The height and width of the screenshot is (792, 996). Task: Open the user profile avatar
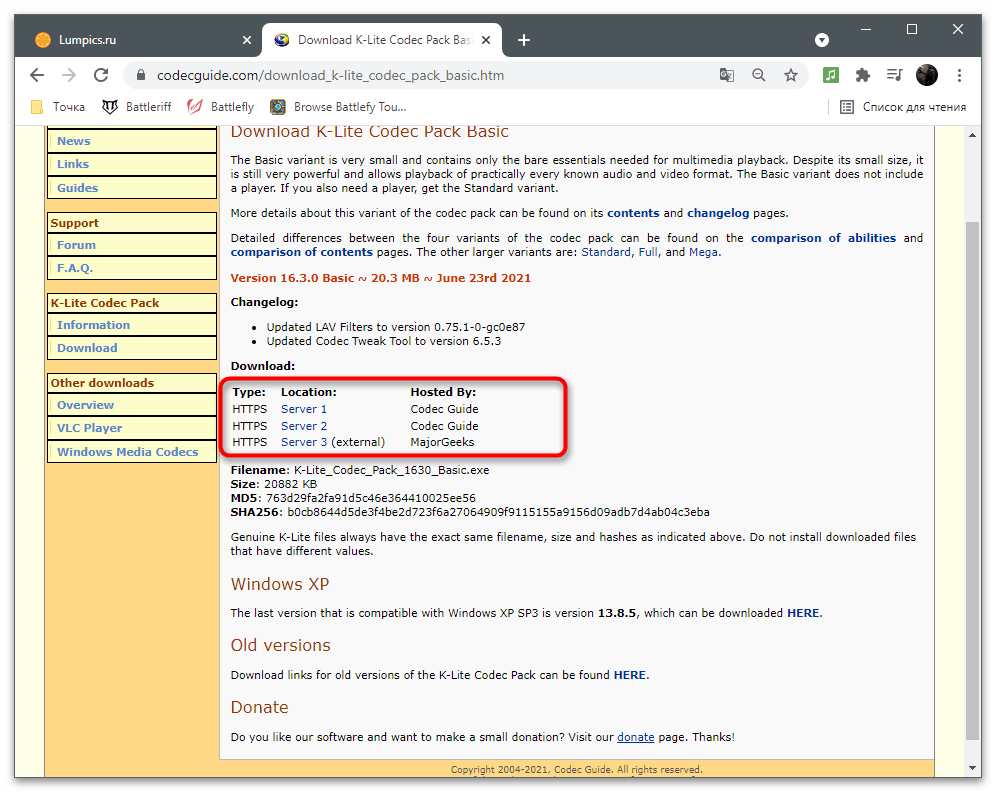click(x=927, y=75)
